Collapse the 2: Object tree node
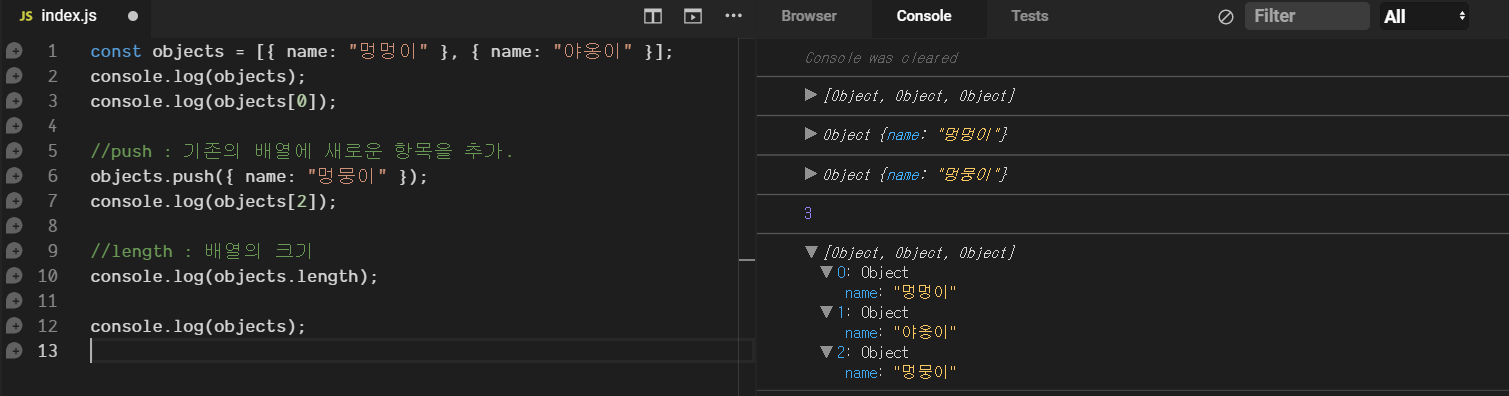 826,352
